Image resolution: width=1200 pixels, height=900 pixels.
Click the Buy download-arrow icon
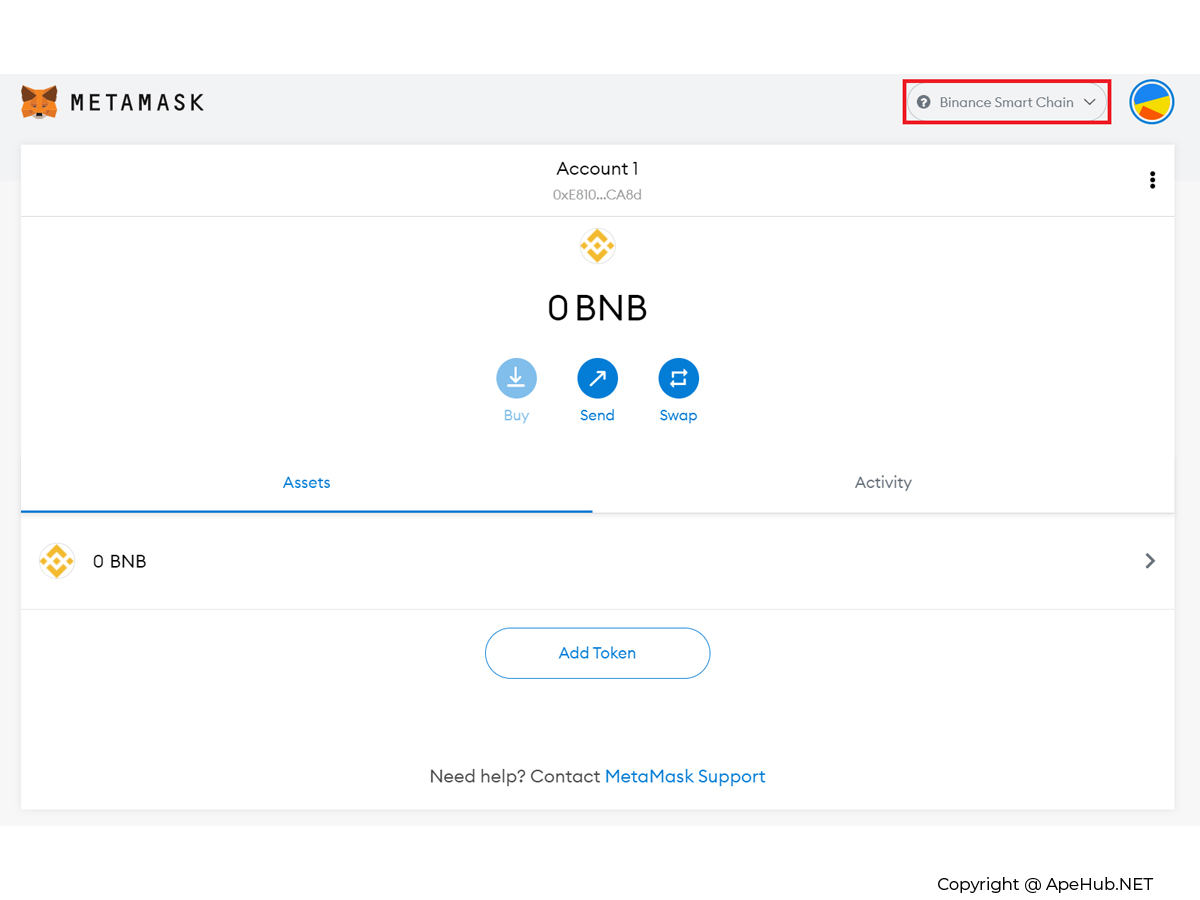516,378
